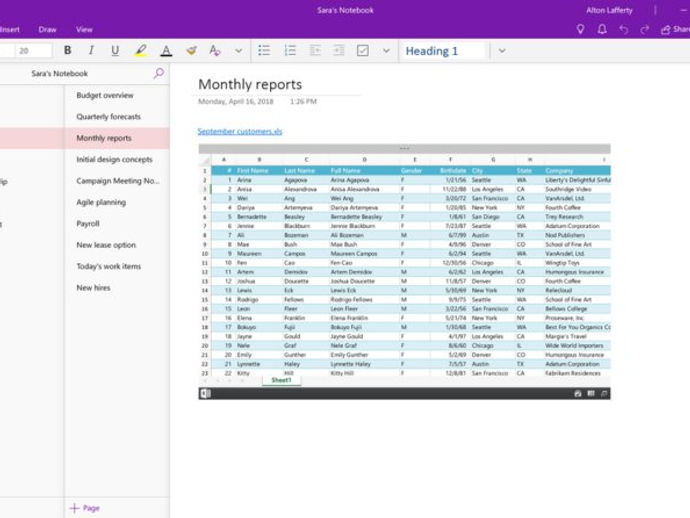Expand the tags dropdown arrow
Screen dimensions: 690x518
coord(386,51)
